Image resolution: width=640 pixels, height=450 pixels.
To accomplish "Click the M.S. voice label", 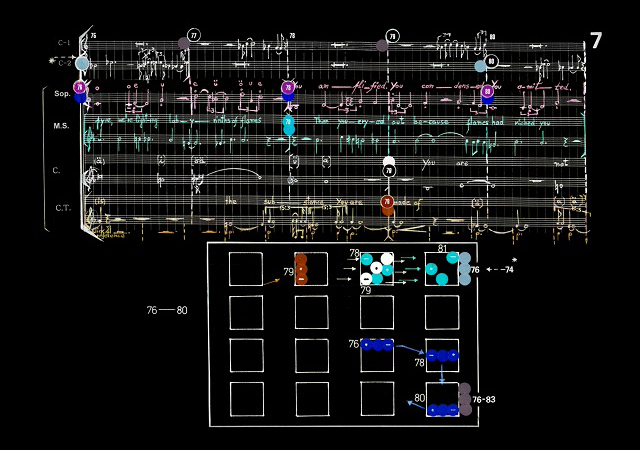I will tap(61, 126).
